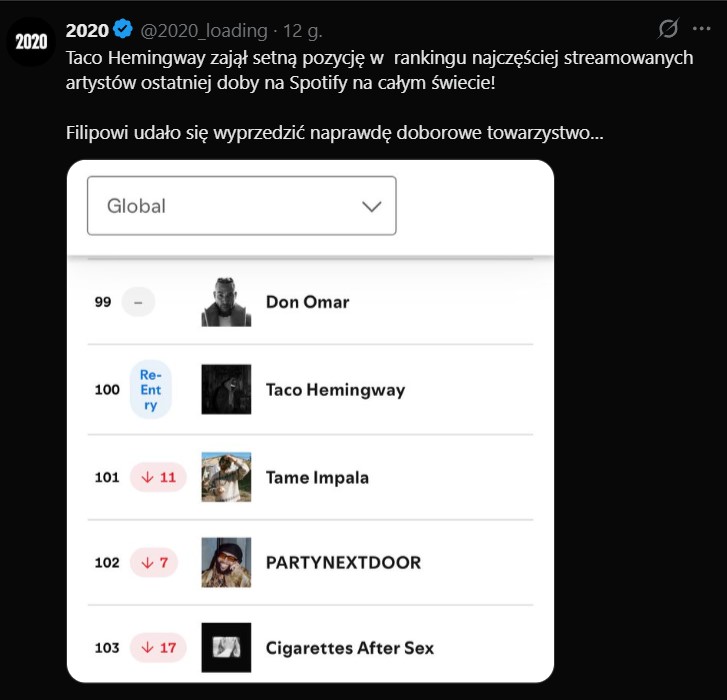The height and width of the screenshot is (700, 727).
Task: Click PARTYNEXTDOOR artist thumbnail
Action: click(x=226, y=562)
